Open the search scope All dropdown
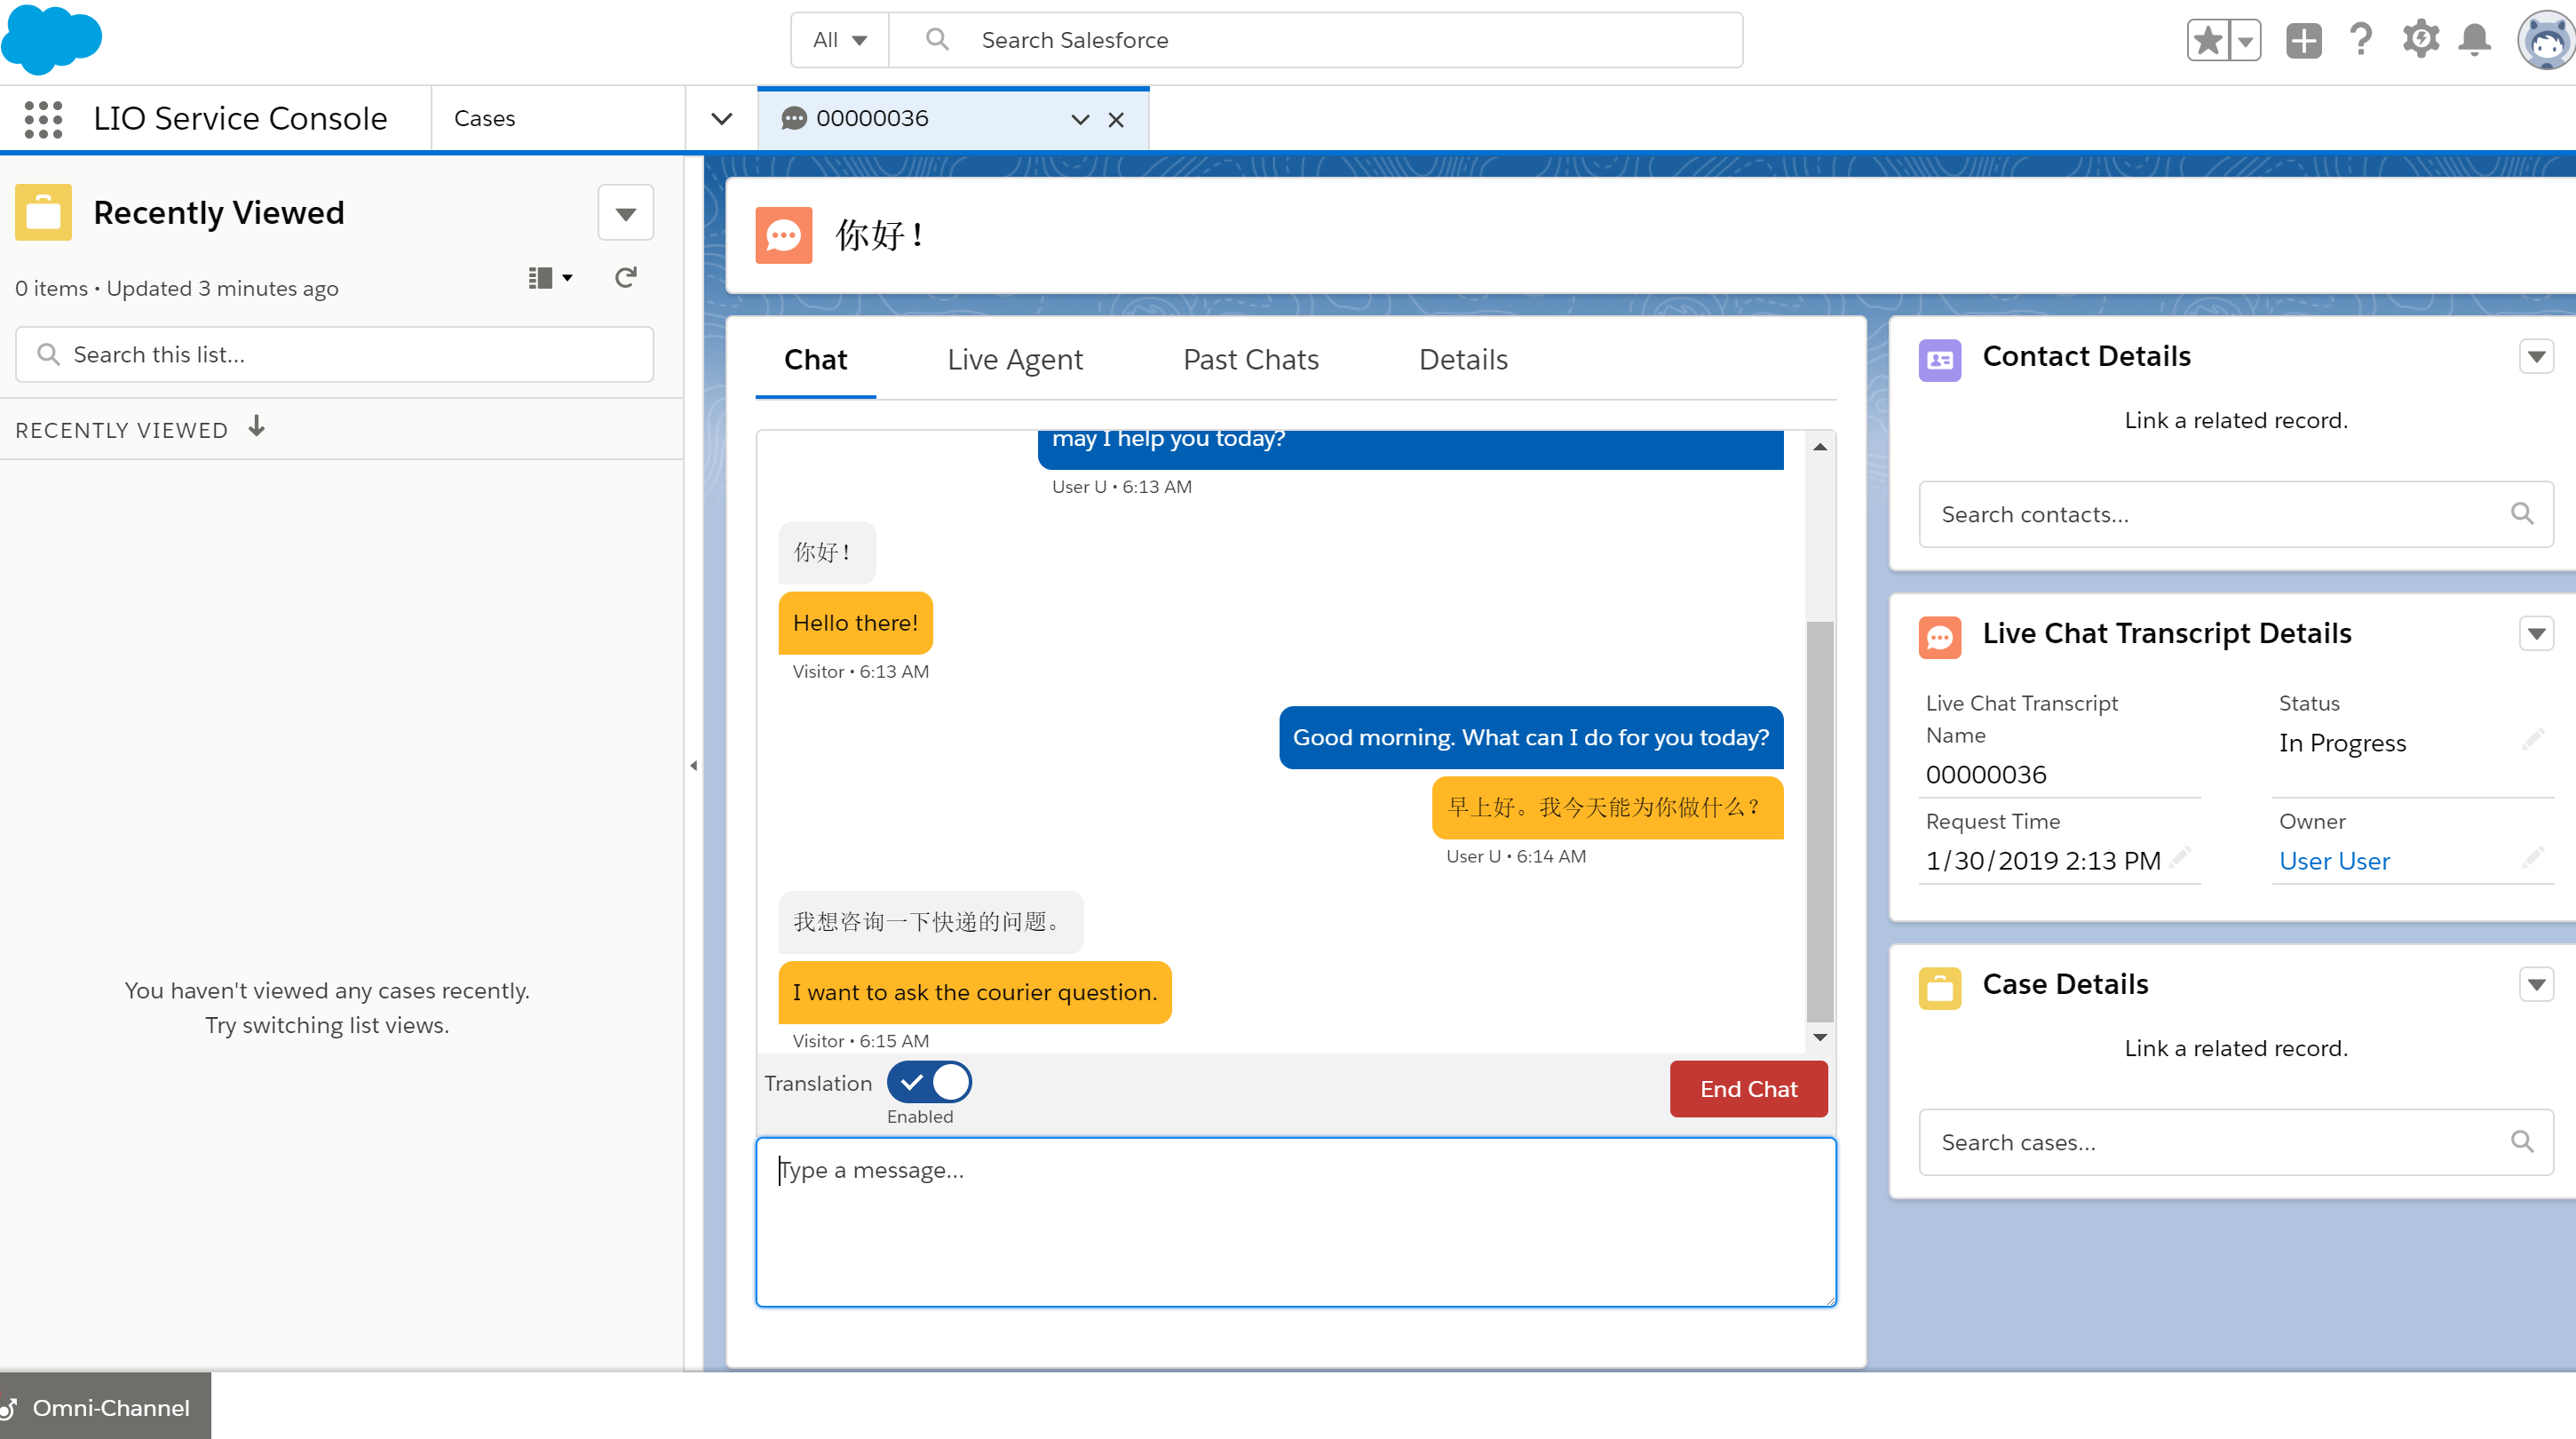 coord(839,41)
